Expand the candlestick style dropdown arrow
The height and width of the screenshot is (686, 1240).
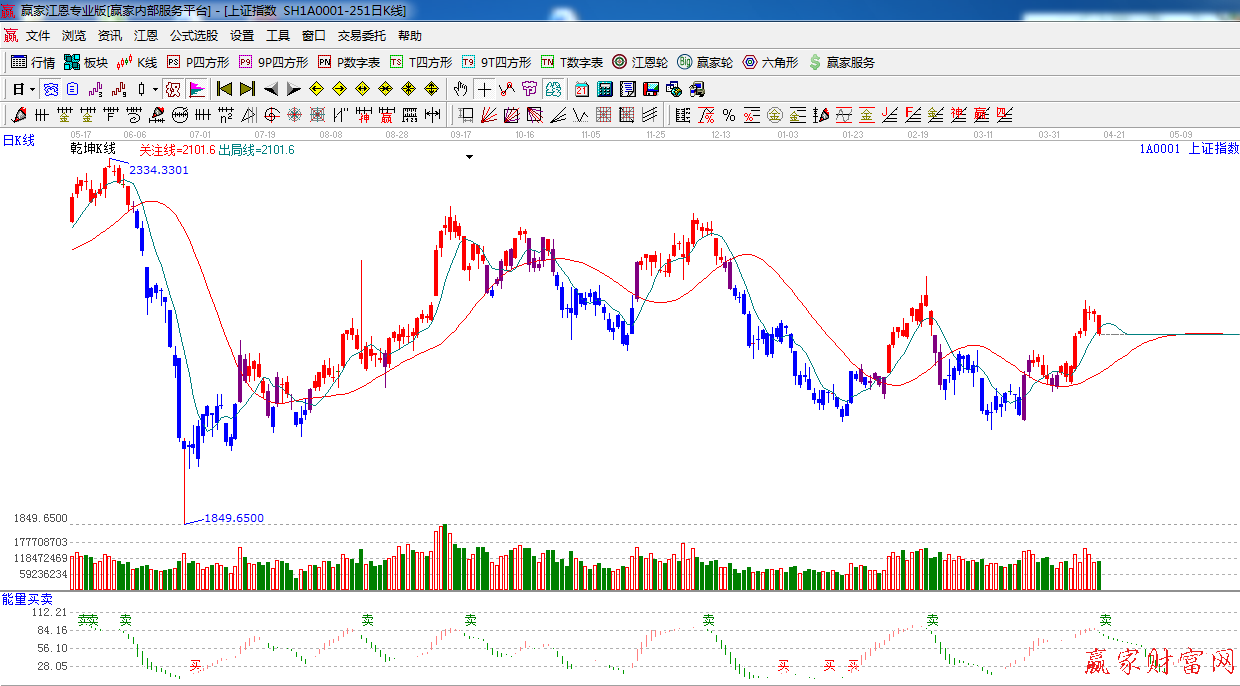(x=155, y=89)
